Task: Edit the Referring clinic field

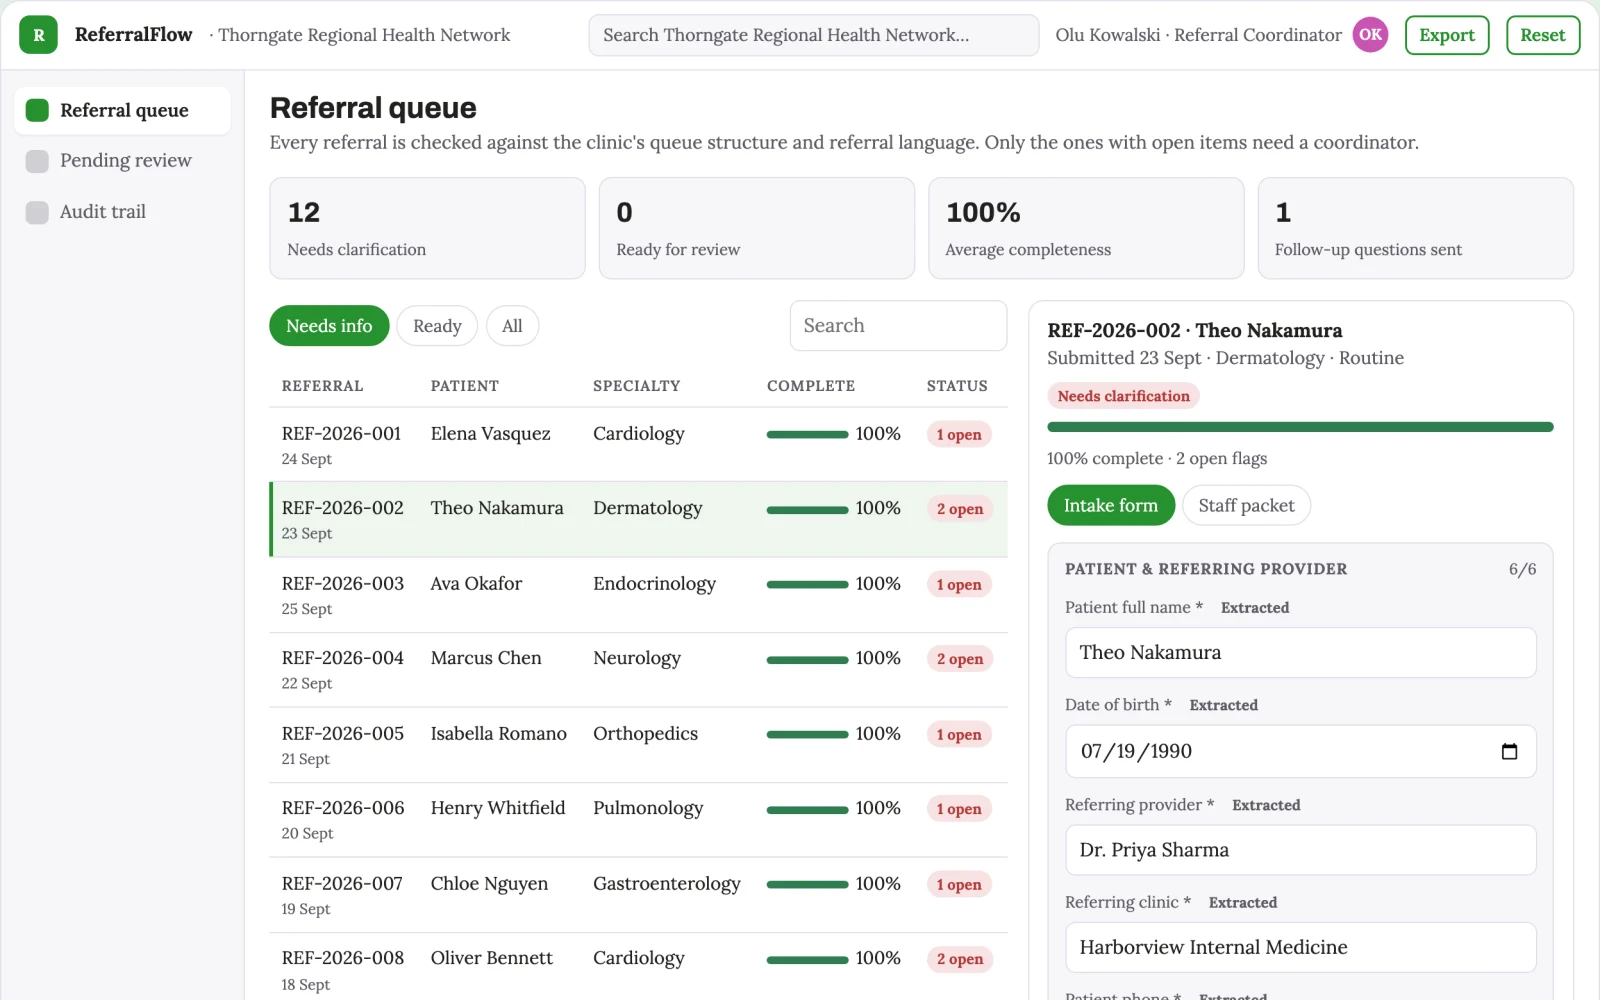Action: (x=1300, y=947)
